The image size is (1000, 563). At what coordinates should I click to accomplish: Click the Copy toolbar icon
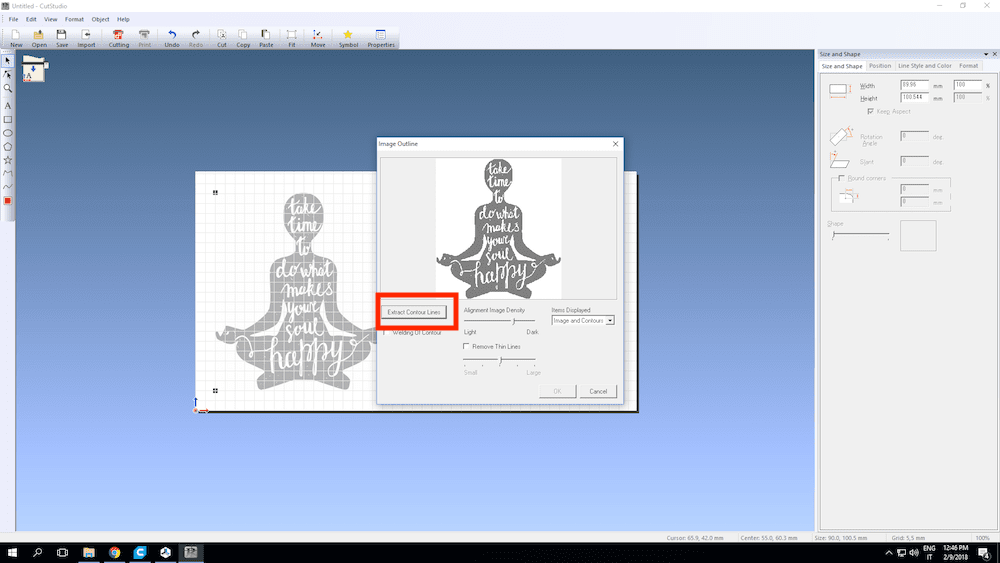pos(243,38)
